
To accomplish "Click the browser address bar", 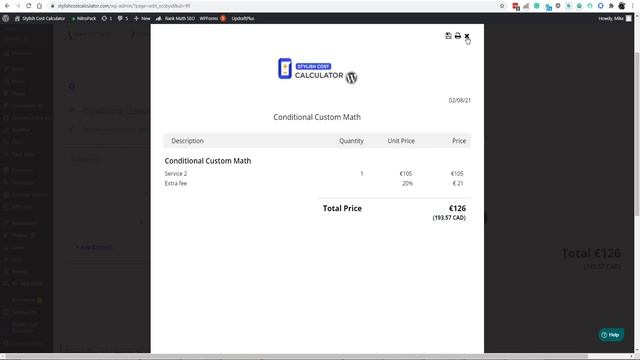I will 273,6.
